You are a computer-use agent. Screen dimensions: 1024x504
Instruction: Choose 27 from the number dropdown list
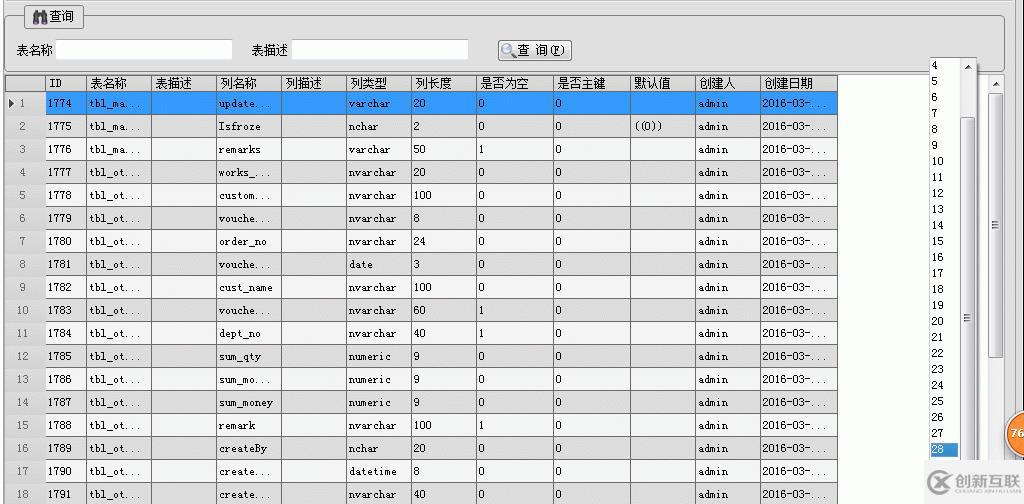pyautogui.click(x=944, y=433)
